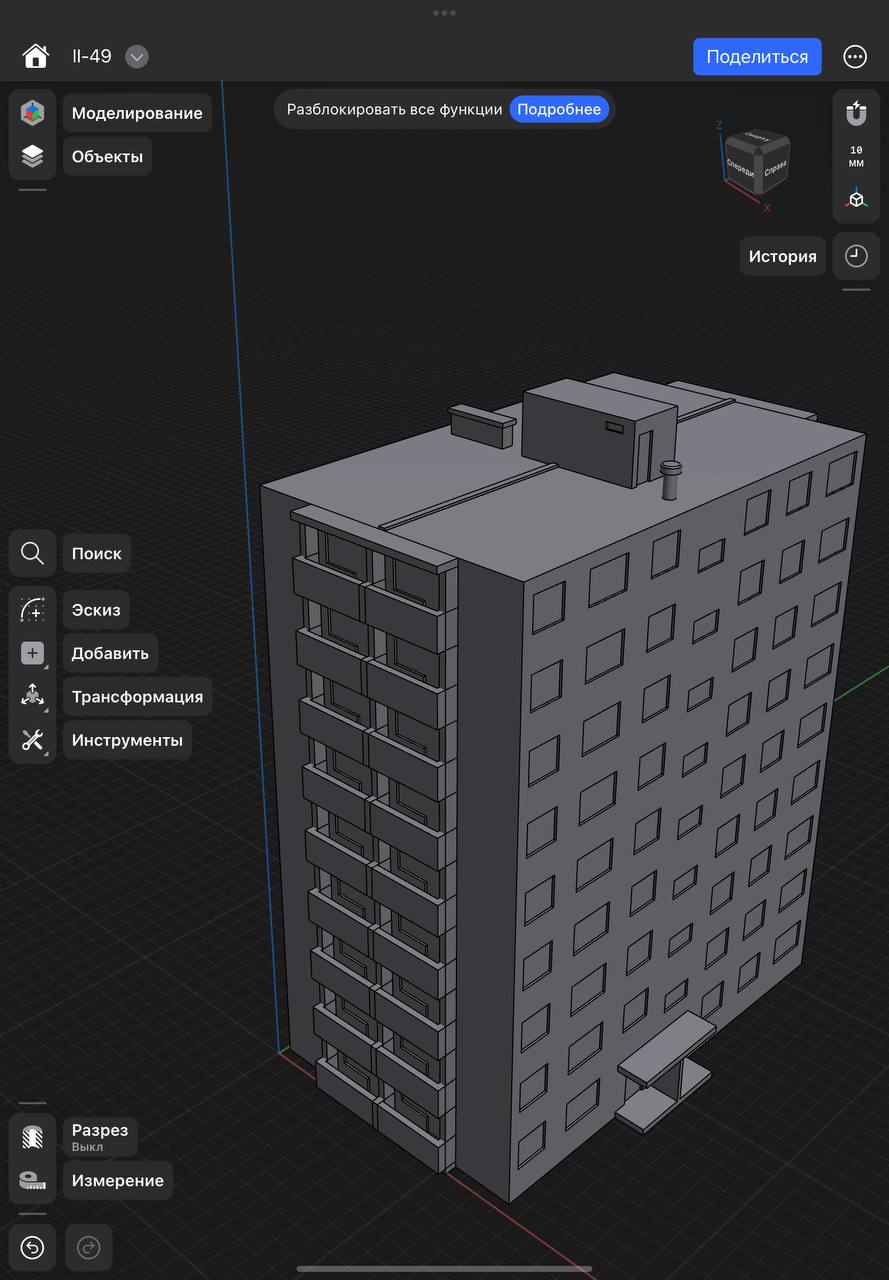This screenshot has height=1280, width=889.
Task: Open the three-dot more options menu
Action: (x=855, y=57)
